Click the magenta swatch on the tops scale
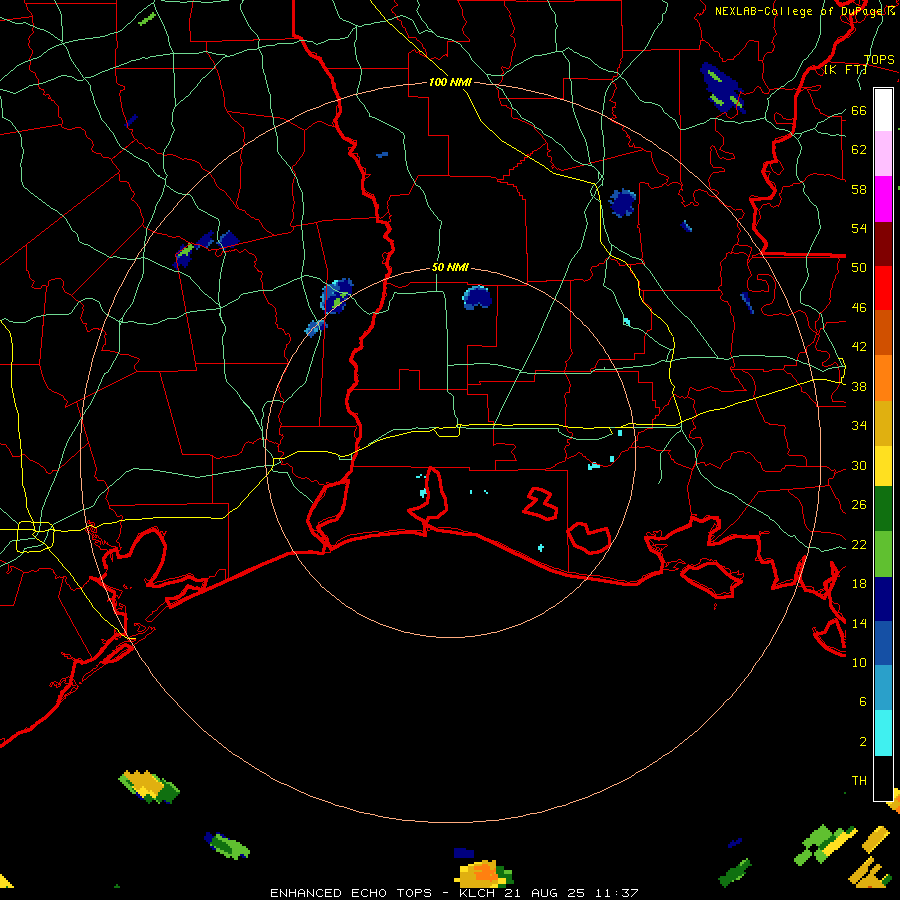The image size is (900, 900). pyautogui.click(x=883, y=199)
